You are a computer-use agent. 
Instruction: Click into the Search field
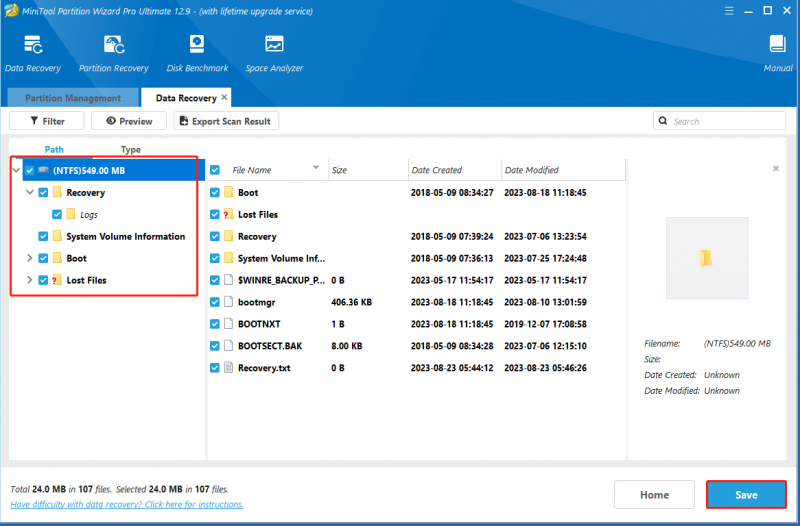coord(719,121)
